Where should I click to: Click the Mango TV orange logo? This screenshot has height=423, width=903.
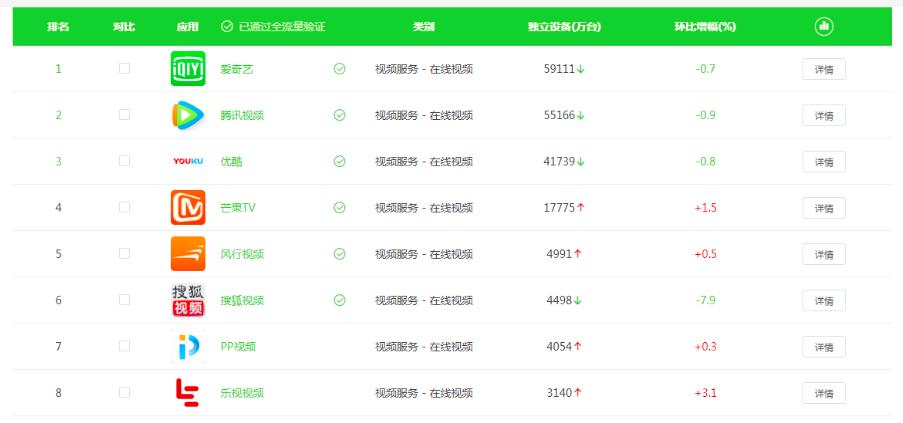(x=188, y=207)
